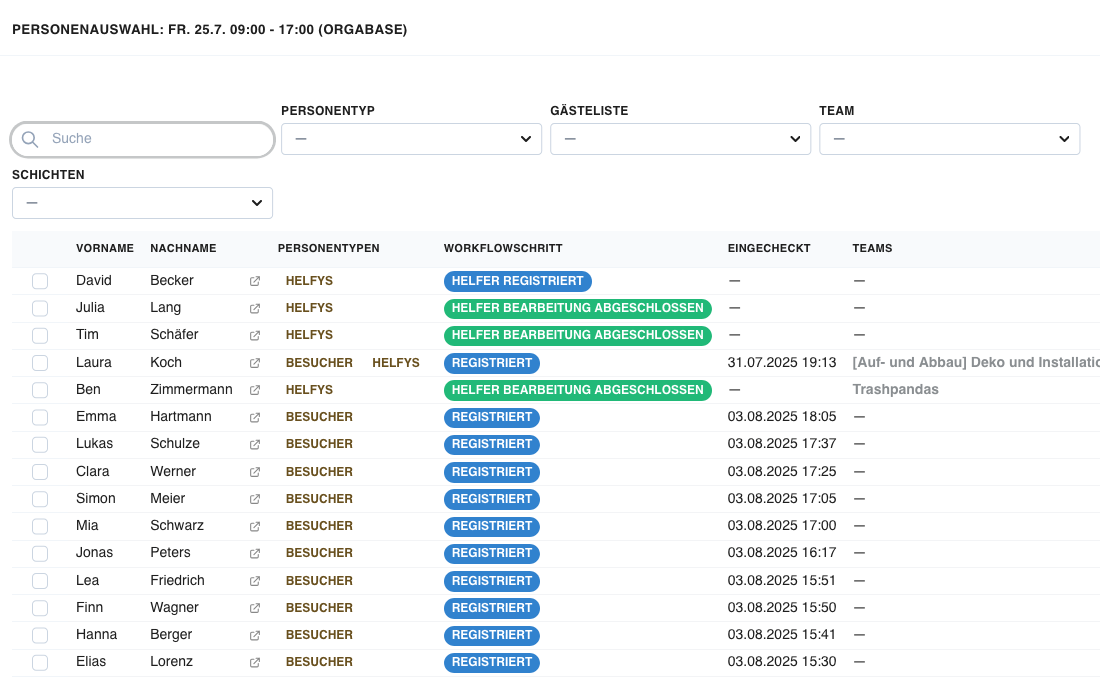Open external link icon for Jonas Peters
The image size is (1100, 680).
point(255,554)
